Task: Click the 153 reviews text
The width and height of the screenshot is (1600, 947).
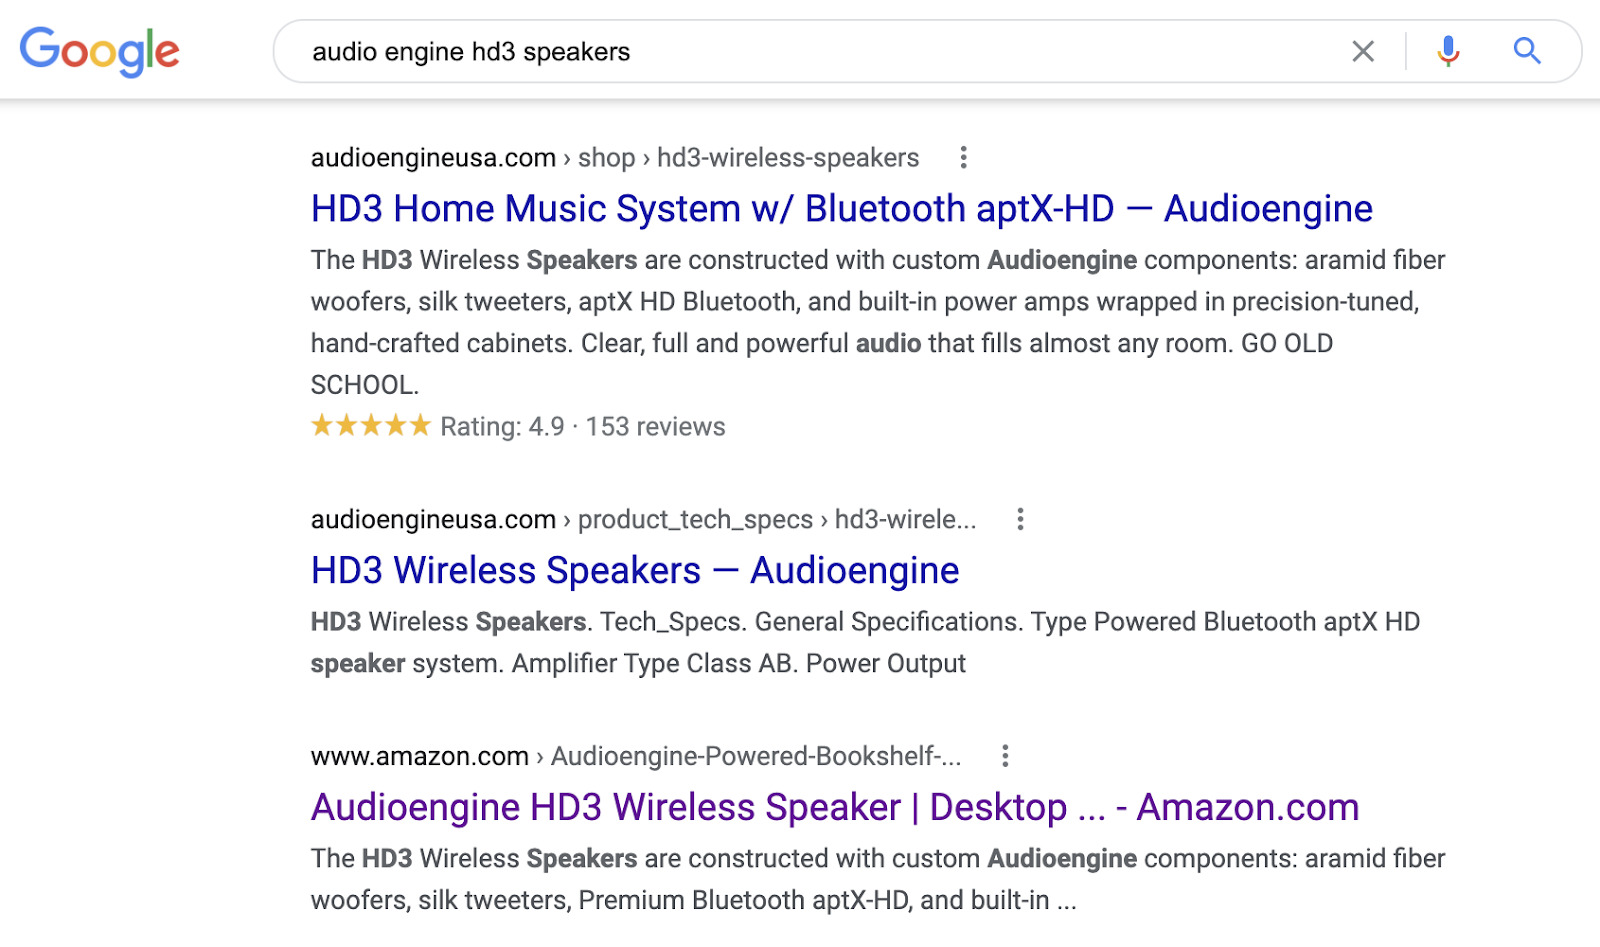Action: click(655, 427)
